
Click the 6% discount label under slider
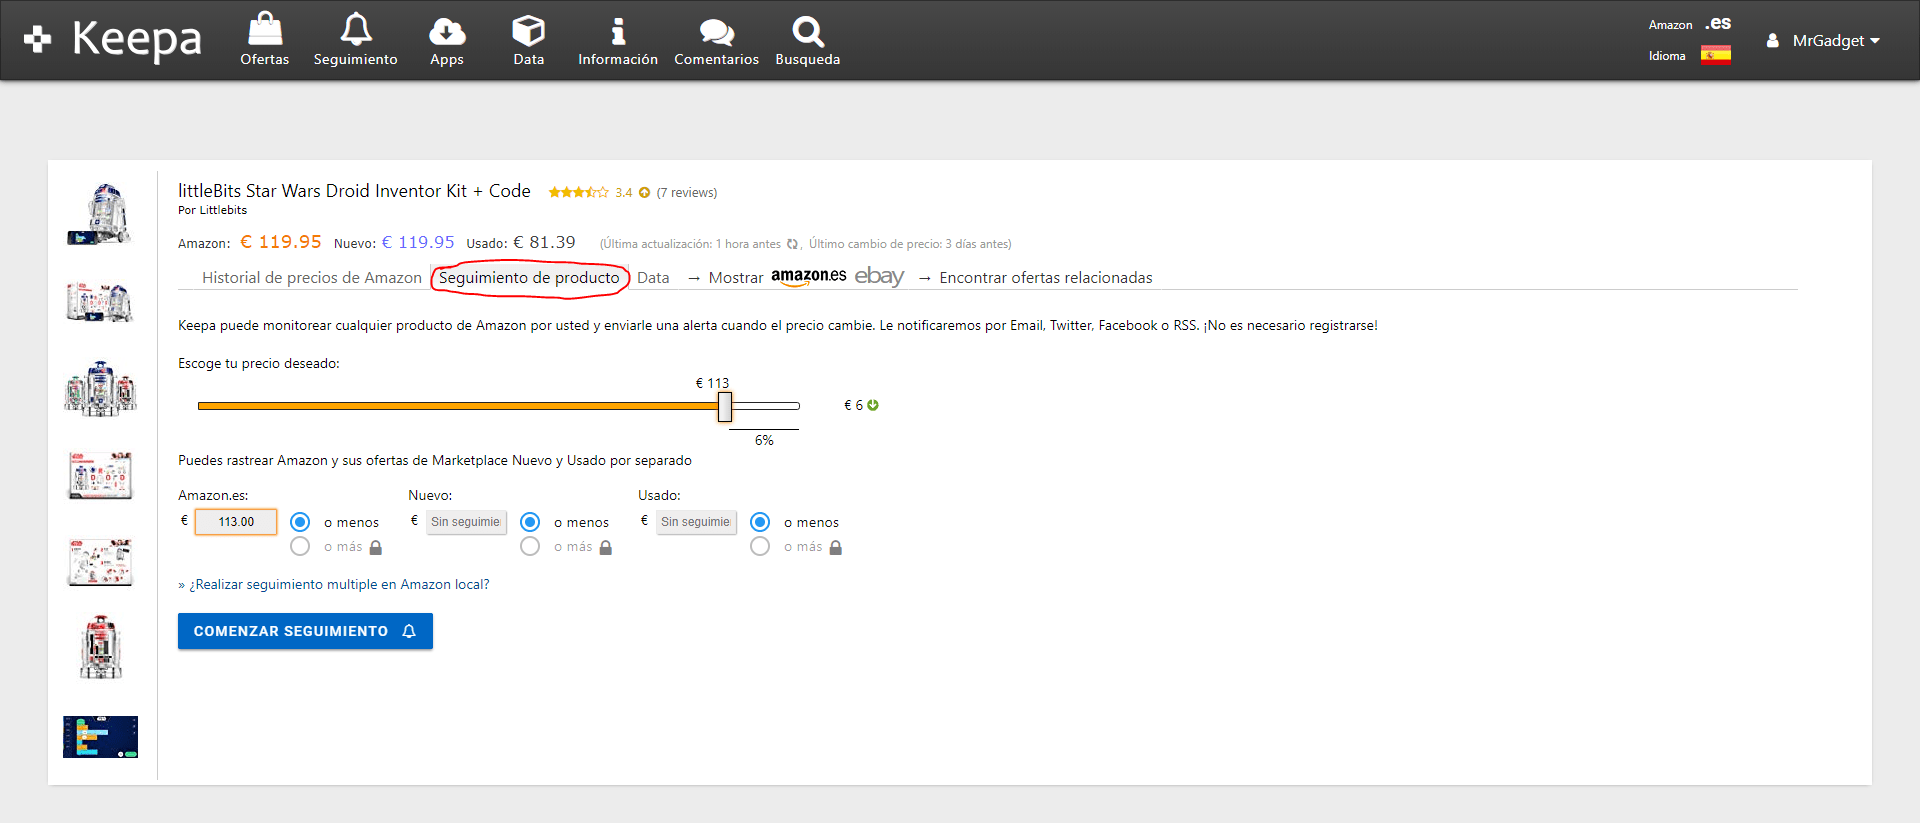[x=764, y=440]
